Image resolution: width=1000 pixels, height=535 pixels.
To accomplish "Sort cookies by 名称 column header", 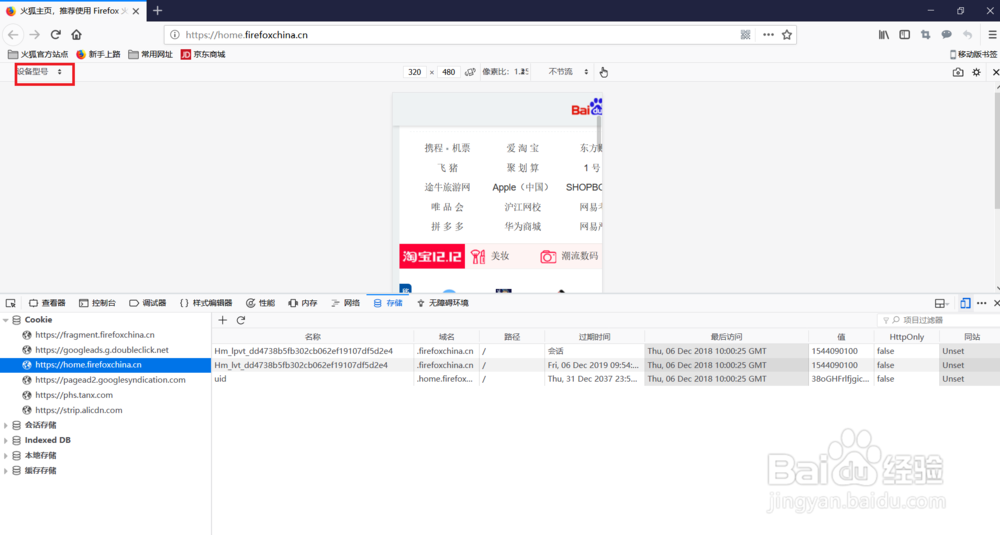I will click(312, 337).
